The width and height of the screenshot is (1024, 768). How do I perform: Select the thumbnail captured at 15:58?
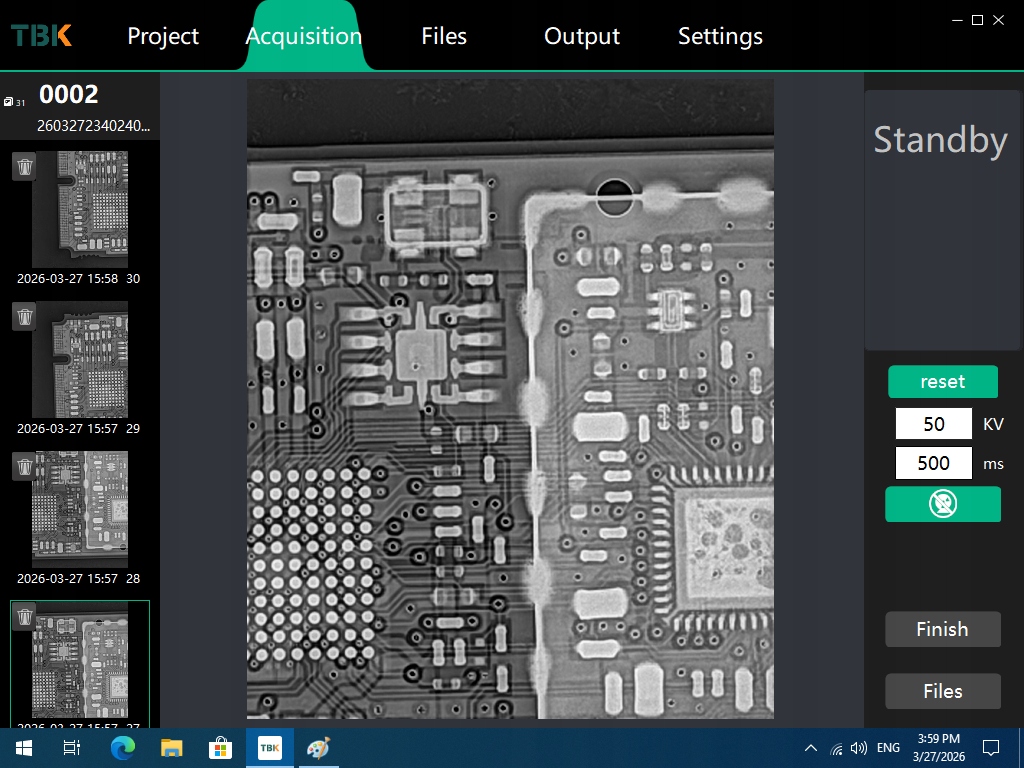[80, 209]
